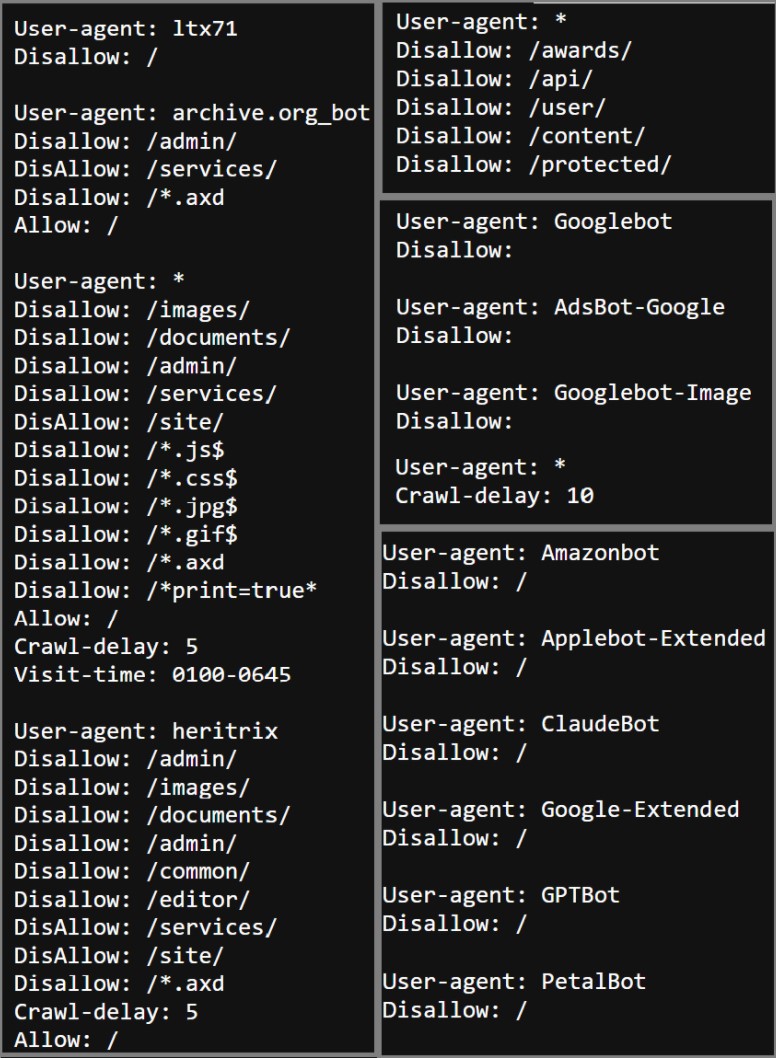Click the 'Disallow: /*.css$' rule
This screenshot has width=776, height=1058.
126,478
